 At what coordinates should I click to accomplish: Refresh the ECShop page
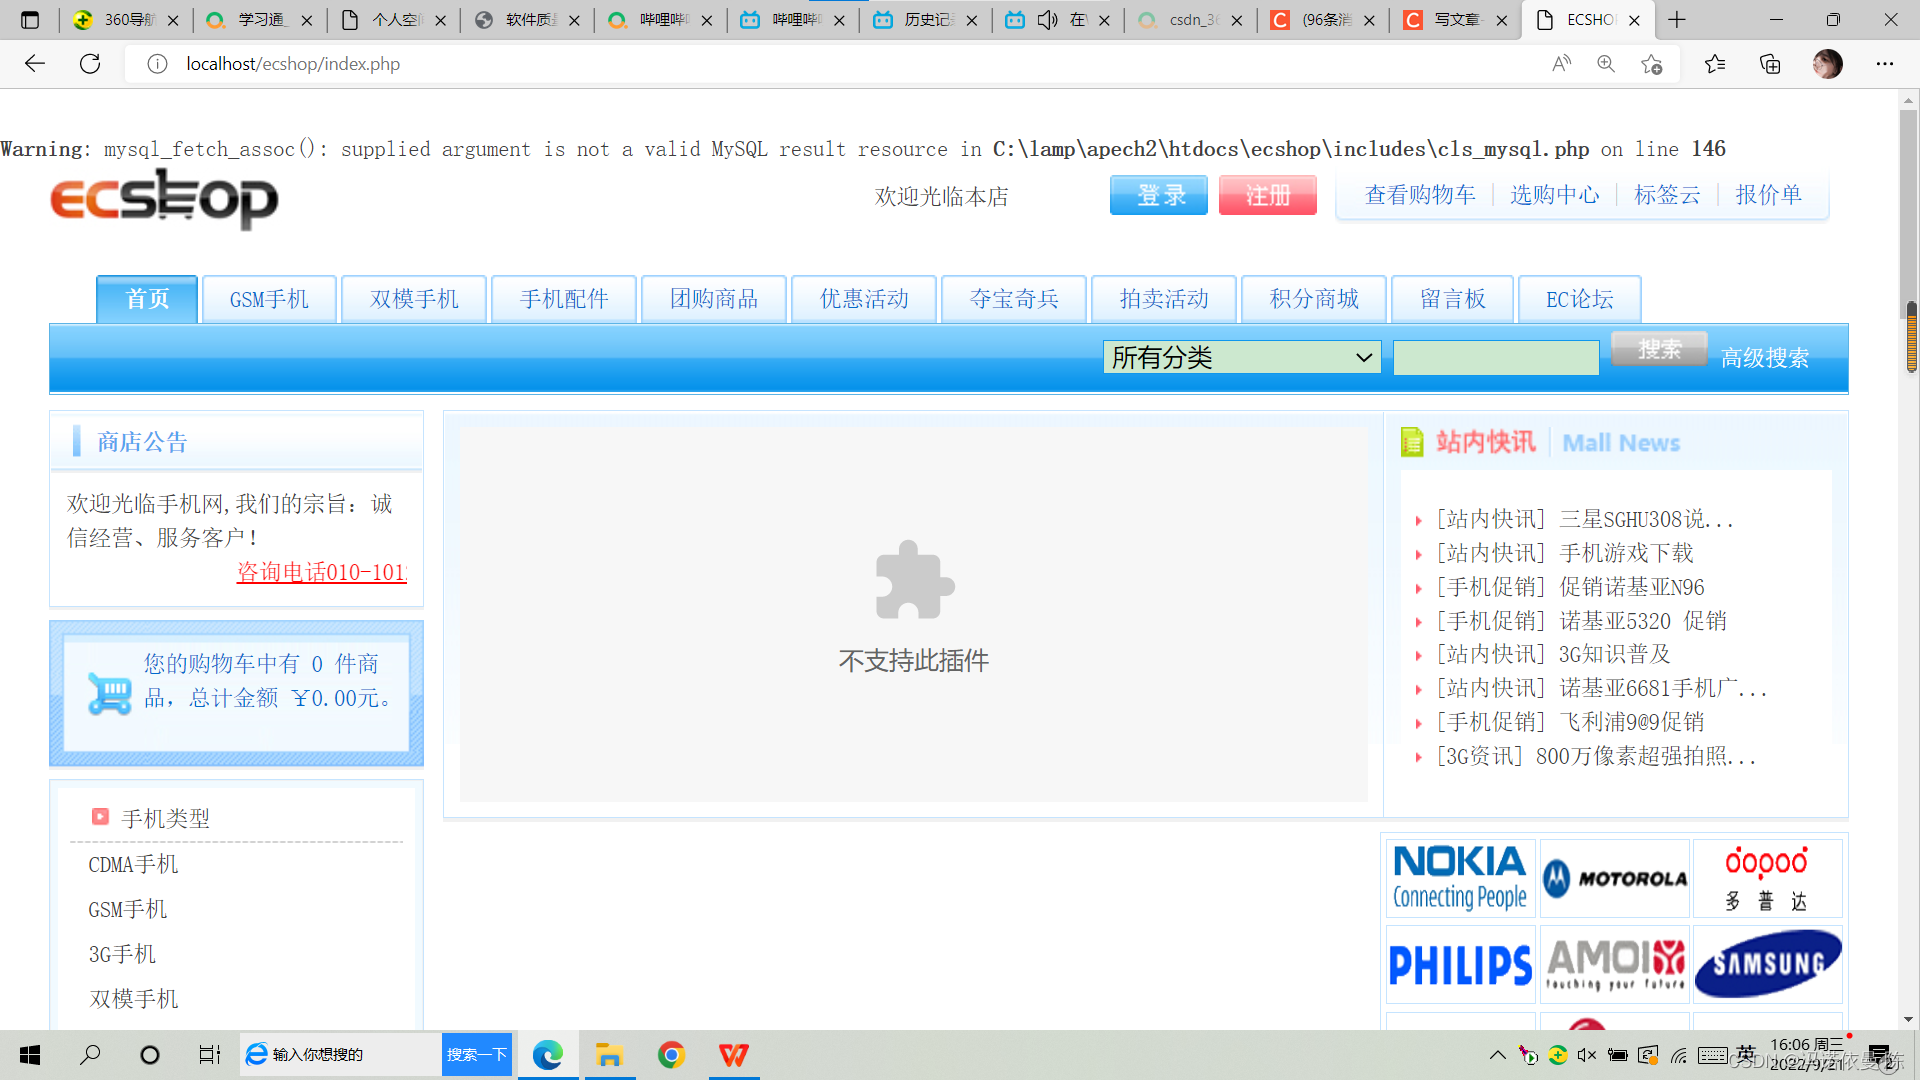pyautogui.click(x=89, y=63)
